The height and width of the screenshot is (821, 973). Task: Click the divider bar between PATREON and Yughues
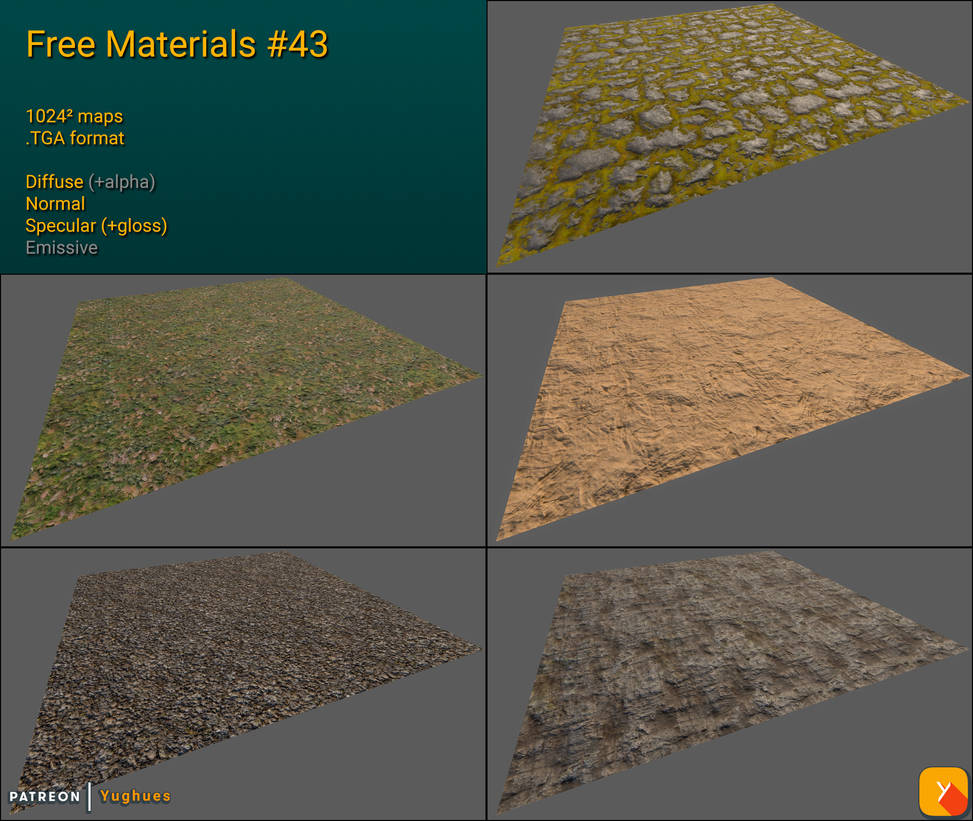pyautogui.click(x=90, y=797)
